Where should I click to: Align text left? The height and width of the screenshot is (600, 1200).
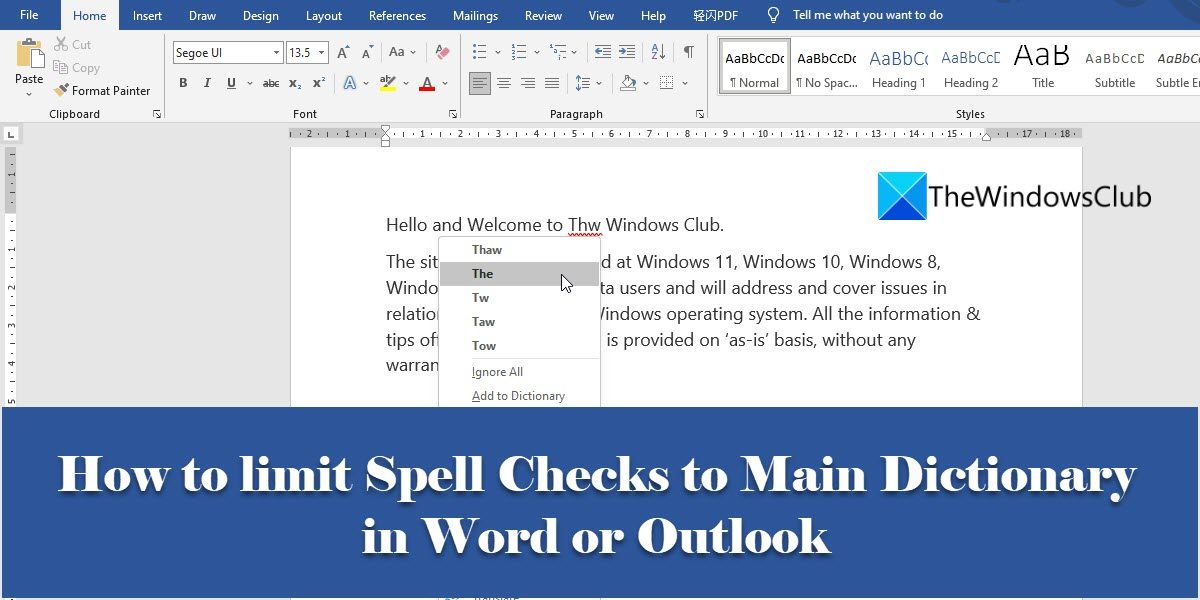pos(480,84)
